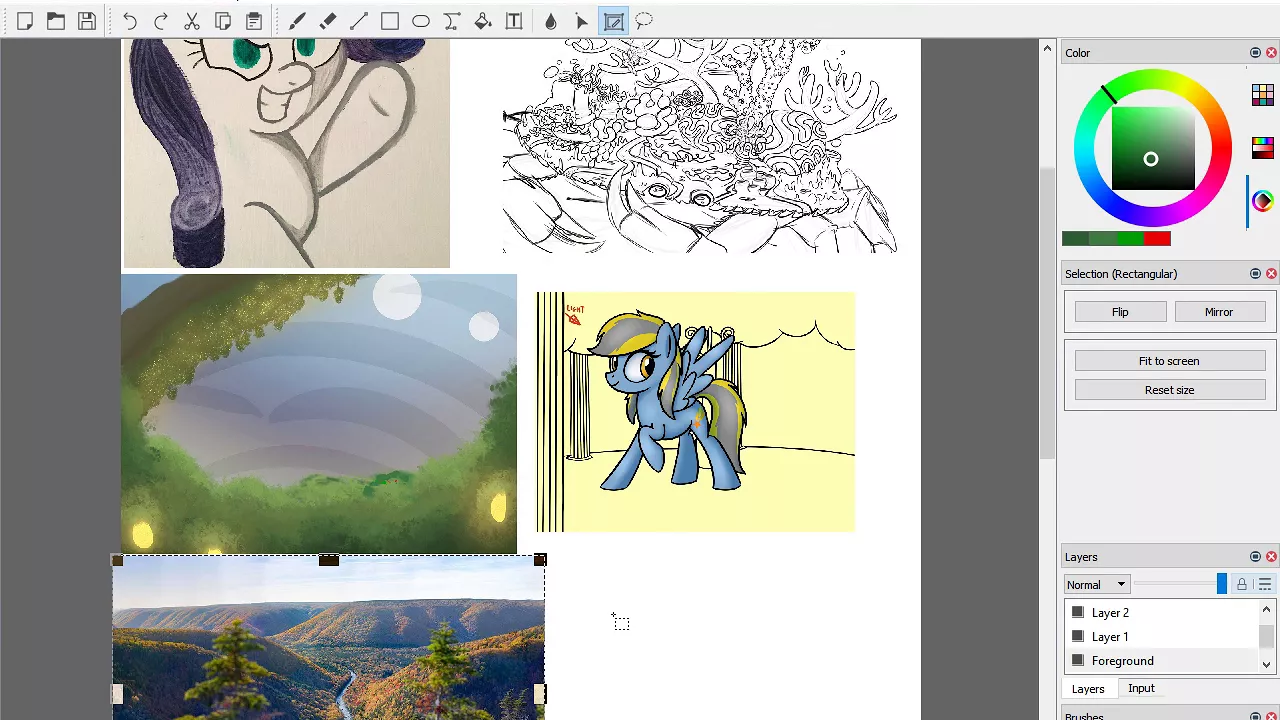
Task: Open the Normal blend mode dropdown
Action: [1097, 584]
